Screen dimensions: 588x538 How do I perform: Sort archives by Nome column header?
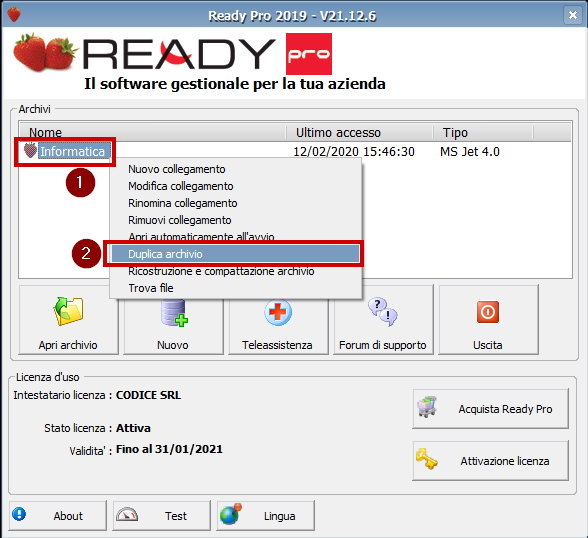[x=153, y=133]
